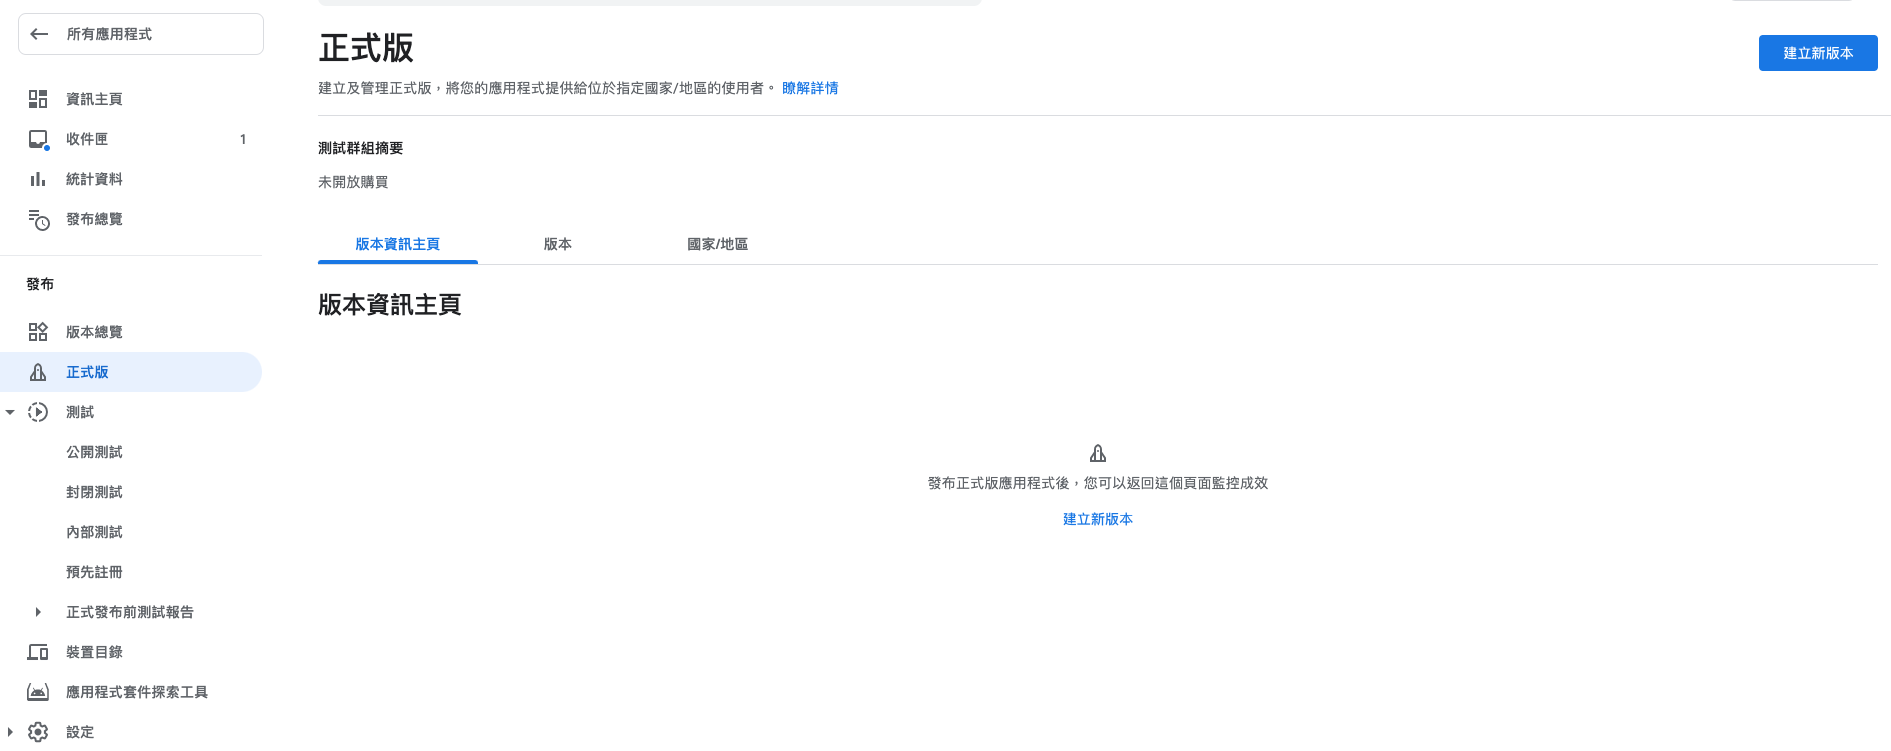This screenshot has width=1891, height=751.
Task: Collapse the 測試 section arrow
Action: point(10,412)
